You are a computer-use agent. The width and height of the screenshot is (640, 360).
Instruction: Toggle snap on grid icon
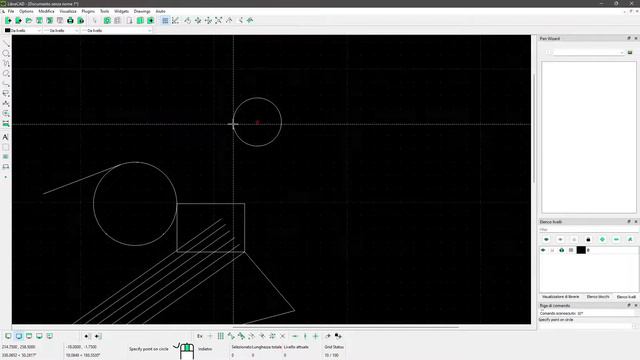click(220, 336)
